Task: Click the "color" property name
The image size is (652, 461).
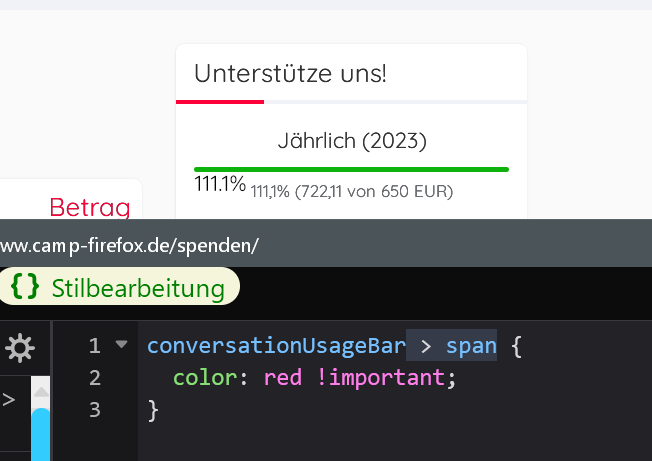Action: pyautogui.click(x=199, y=378)
